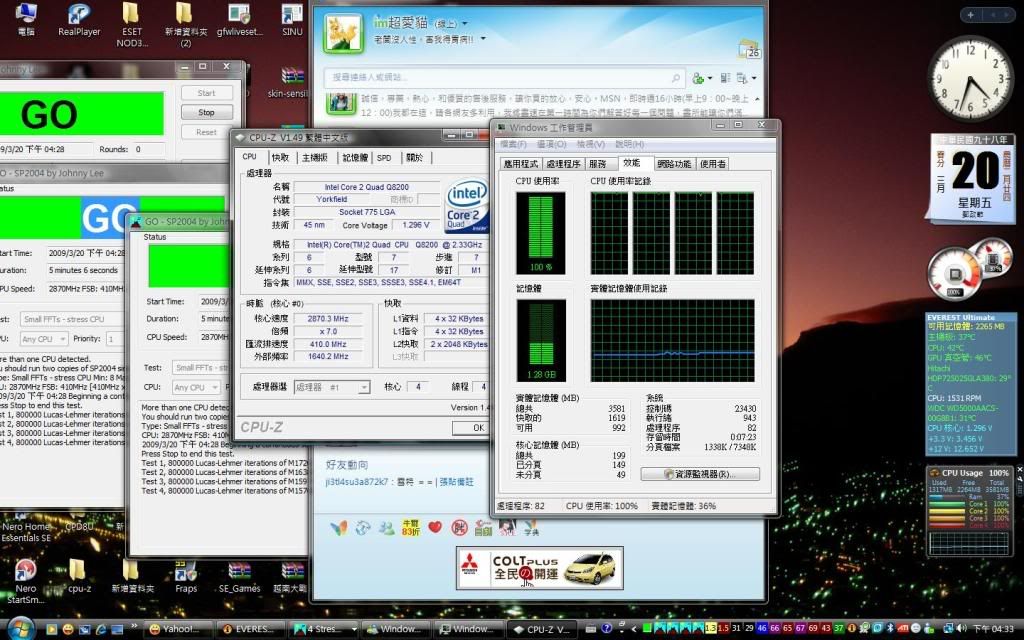The height and width of the screenshot is (640, 1024).
Task: Open the Fraps desktop shortcut
Action: pos(185,577)
